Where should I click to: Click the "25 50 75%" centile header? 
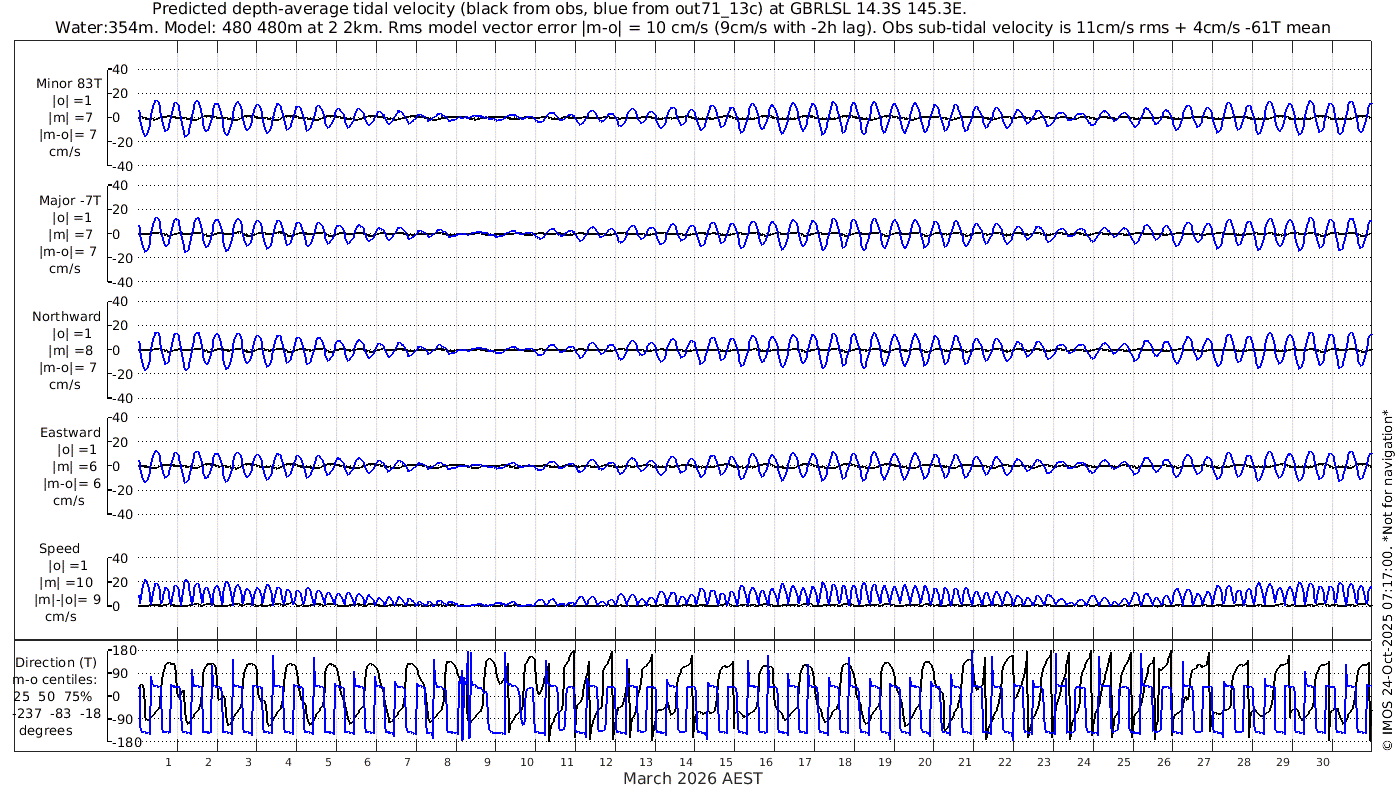(x=52, y=696)
